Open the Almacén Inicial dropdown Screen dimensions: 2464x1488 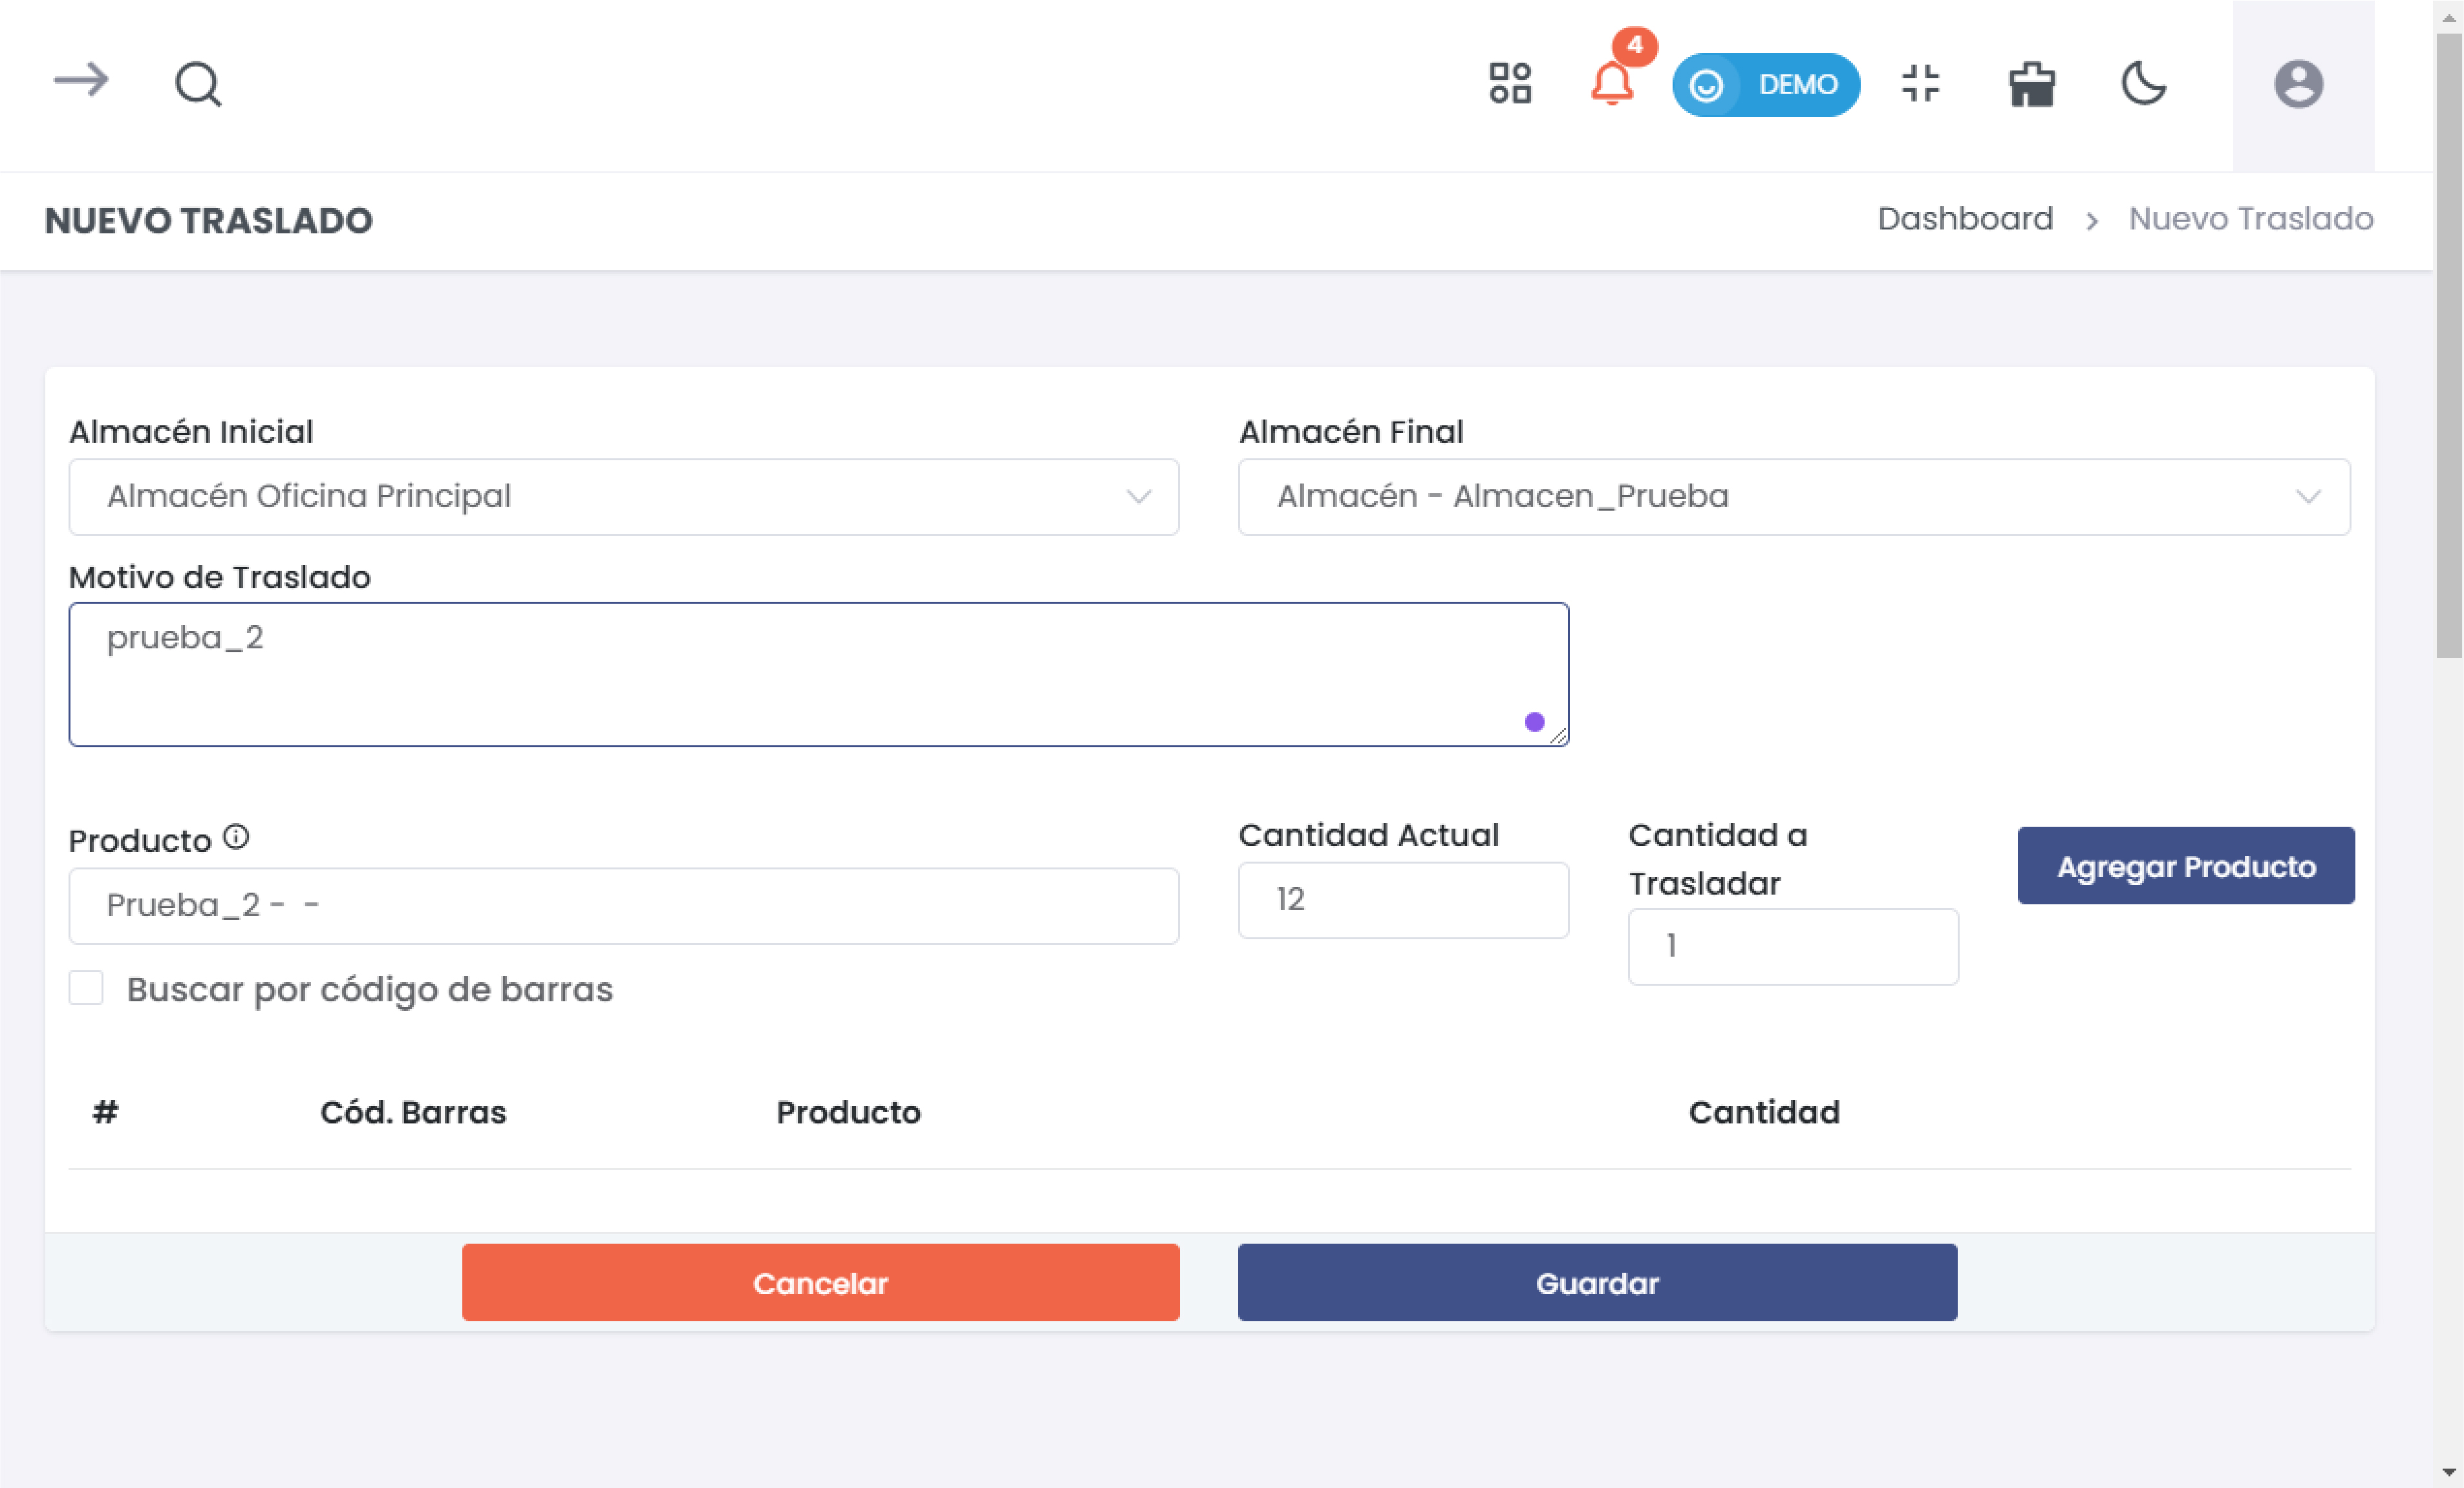point(624,497)
